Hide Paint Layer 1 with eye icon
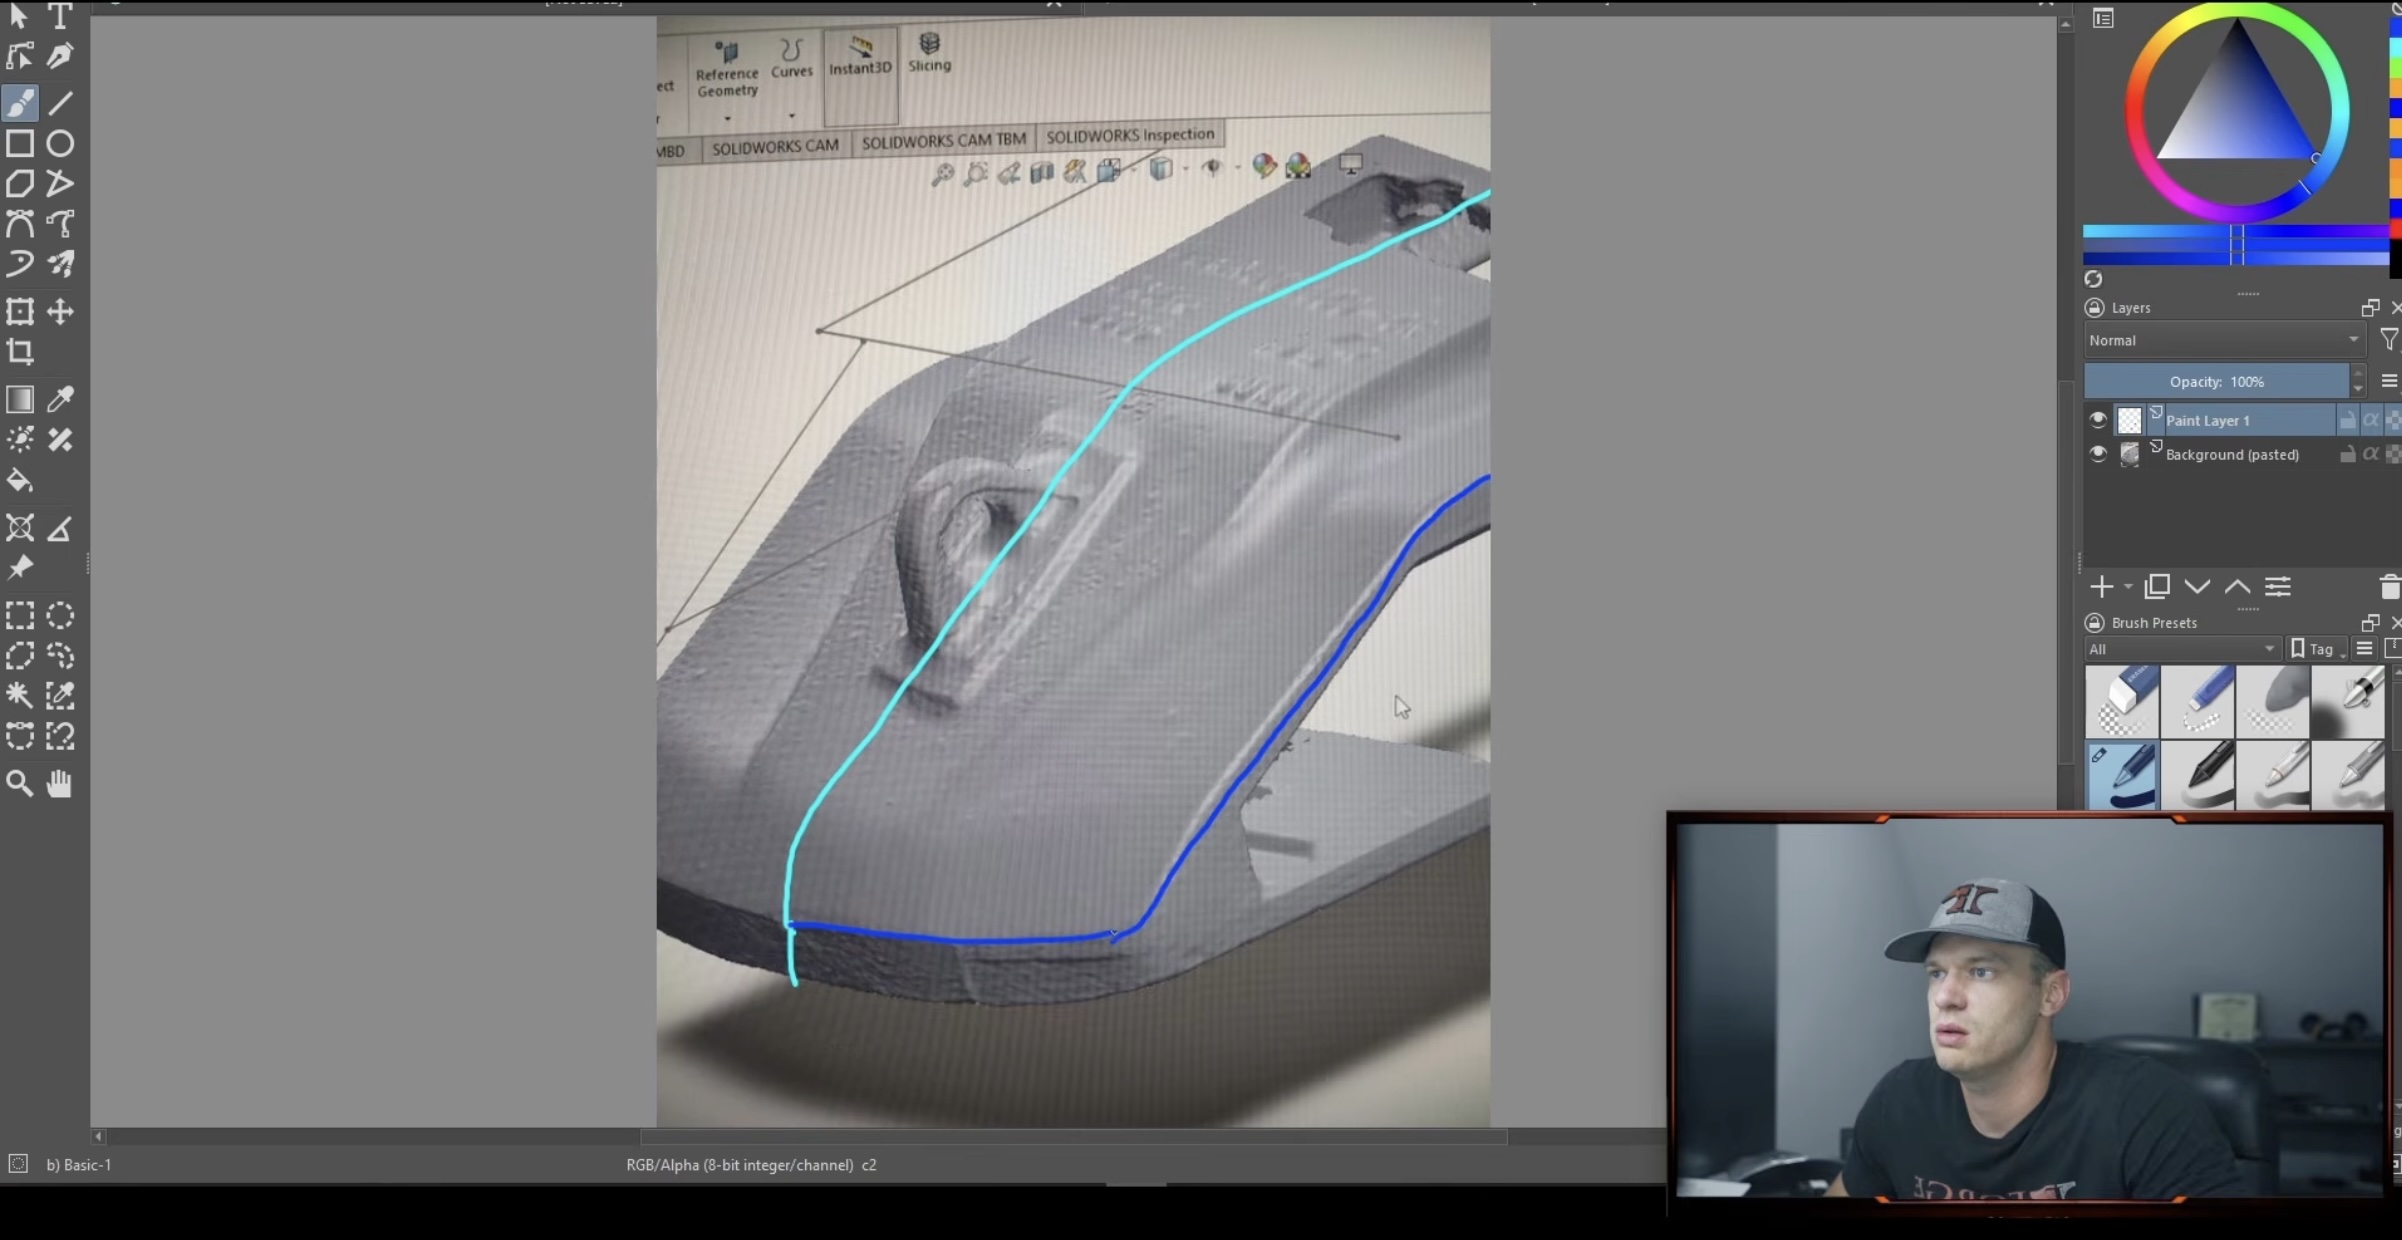Viewport: 2402px width, 1240px height. [2098, 420]
